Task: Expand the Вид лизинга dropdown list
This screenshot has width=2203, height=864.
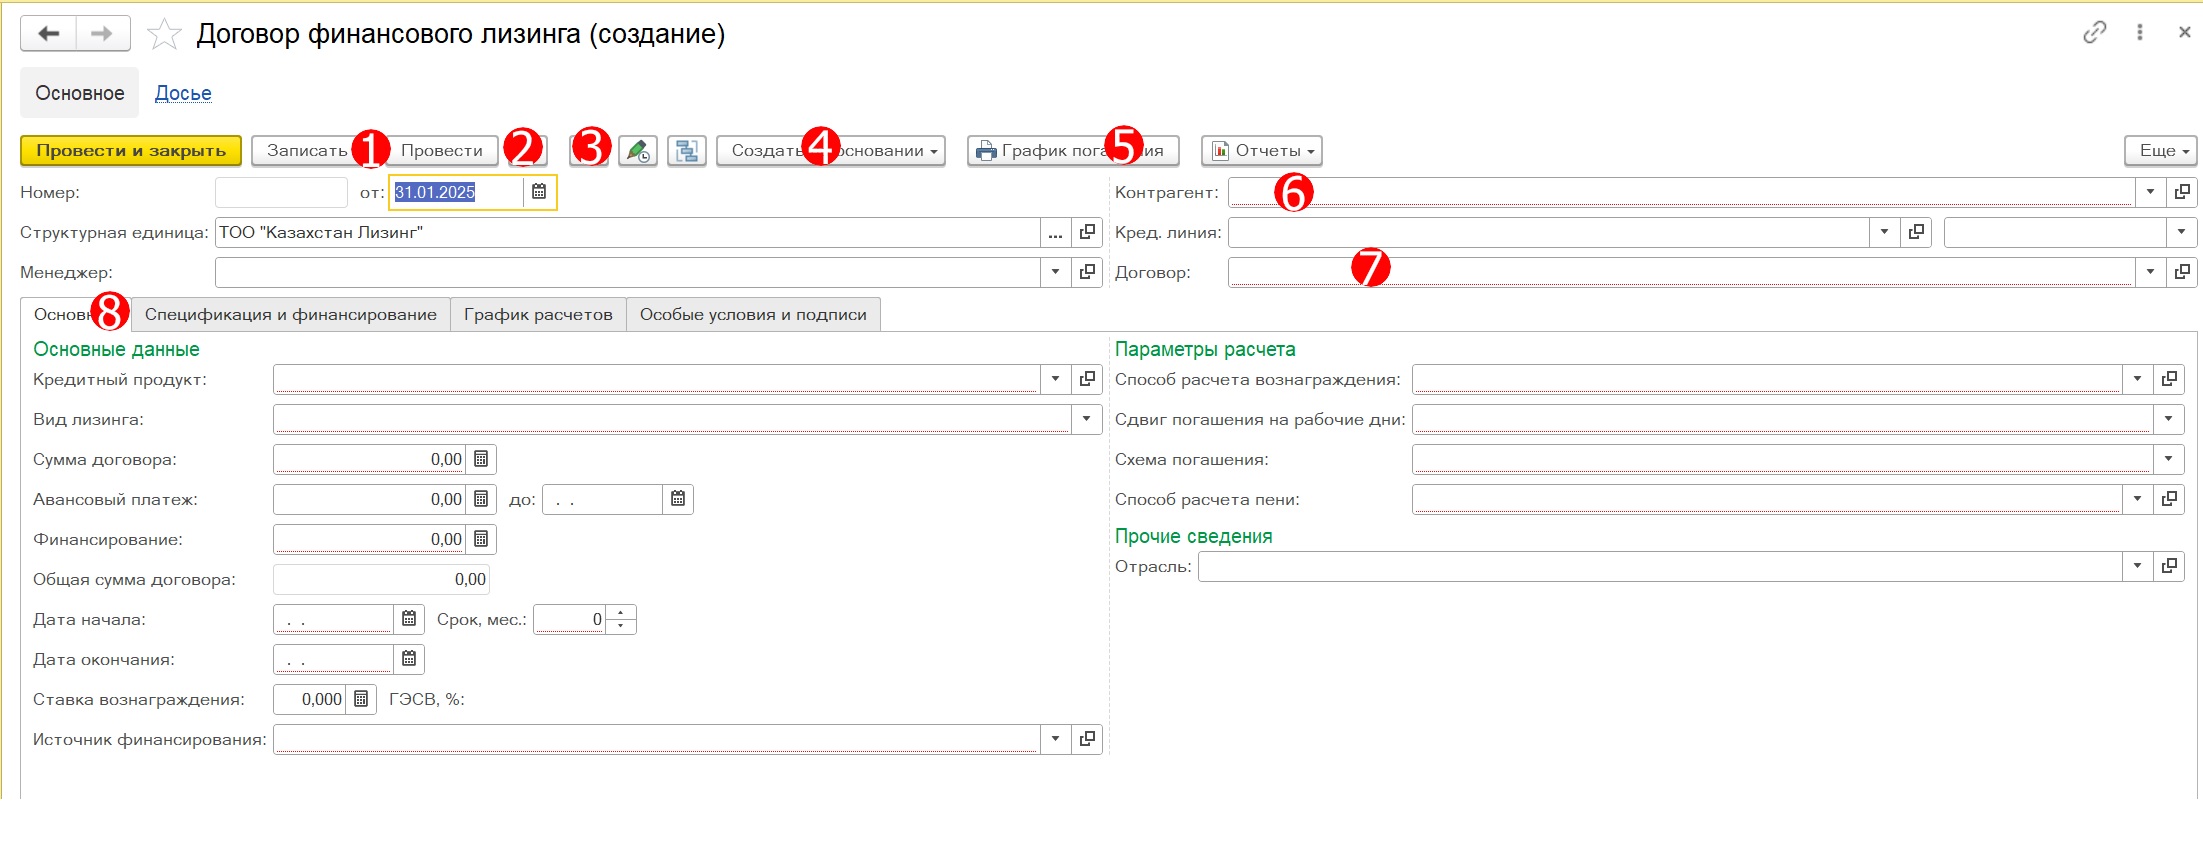Action: tap(1087, 419)
